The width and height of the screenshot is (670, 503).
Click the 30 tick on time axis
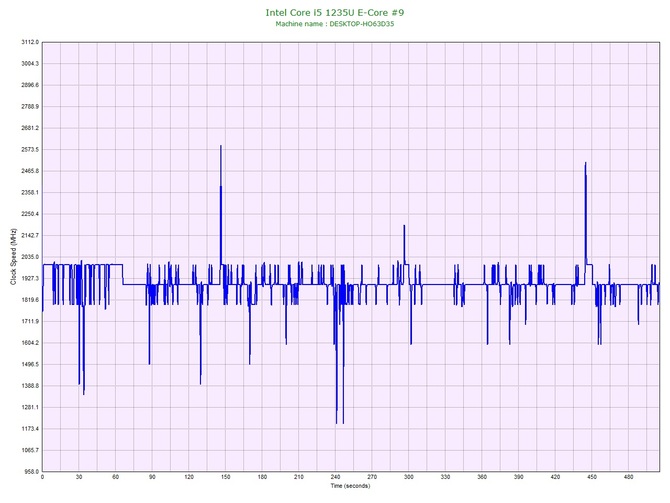click(79, 477)
